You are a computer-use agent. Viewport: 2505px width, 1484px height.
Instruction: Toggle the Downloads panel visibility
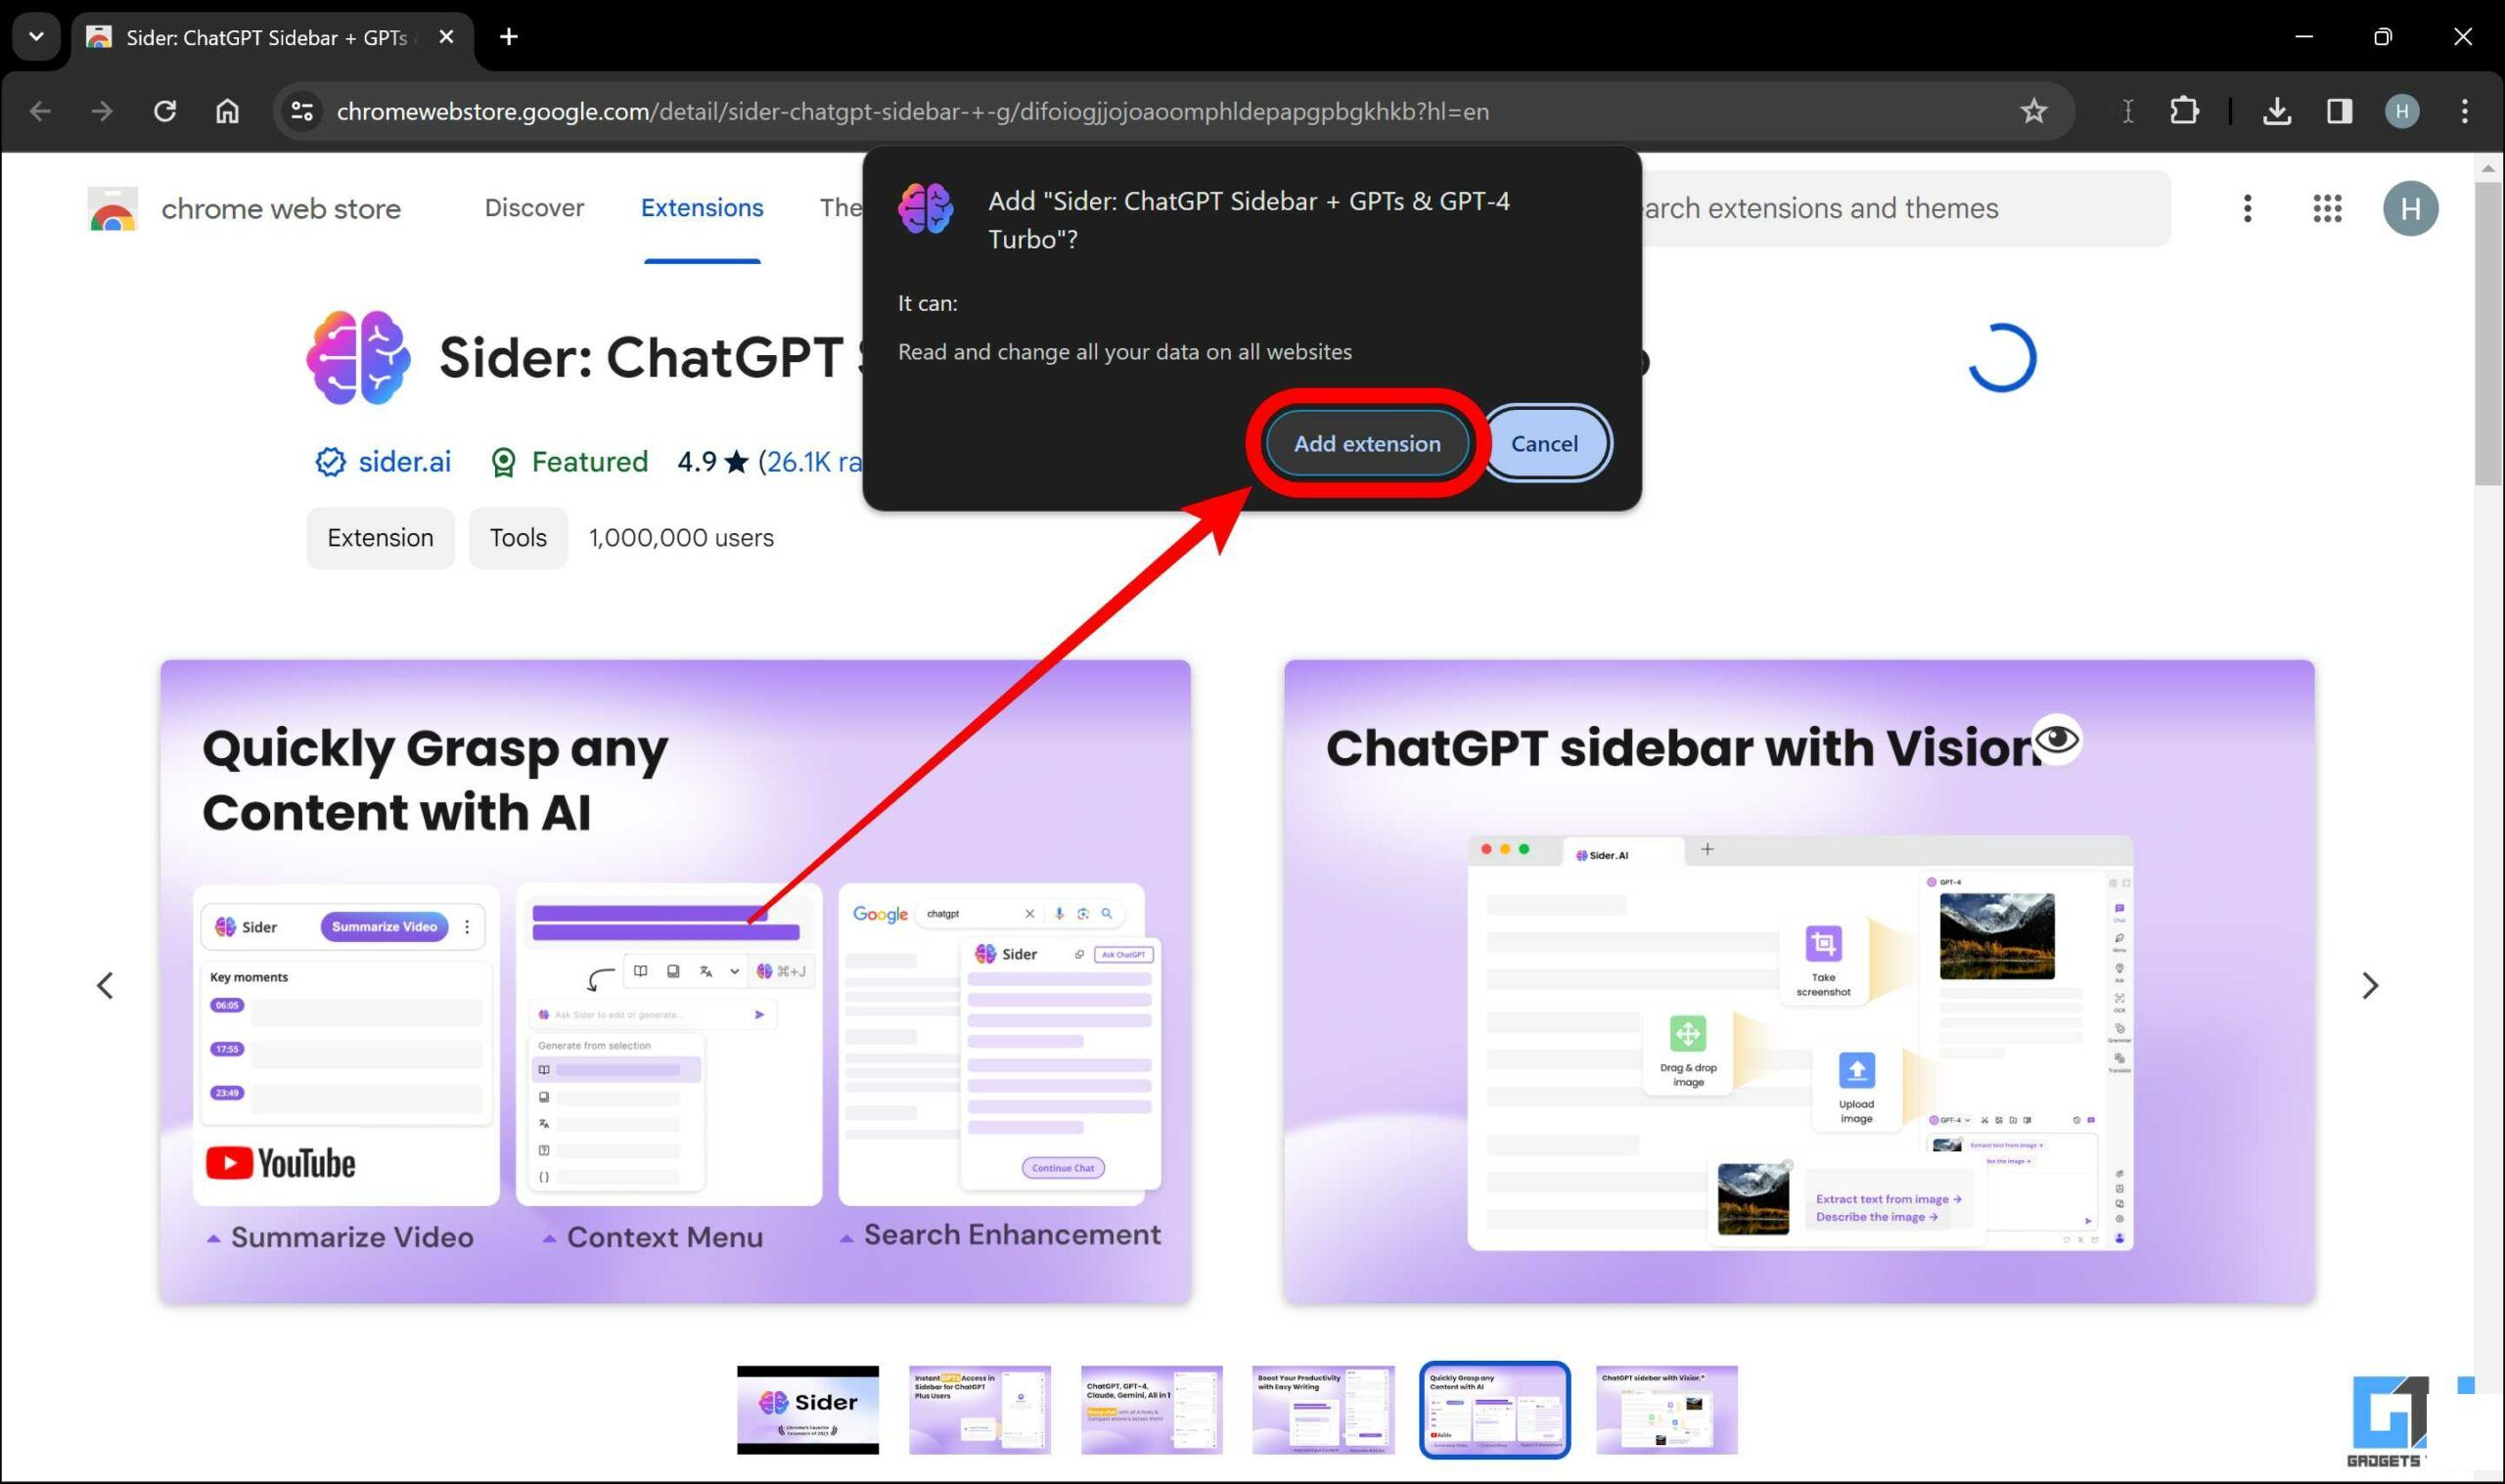click(2277, 112)
